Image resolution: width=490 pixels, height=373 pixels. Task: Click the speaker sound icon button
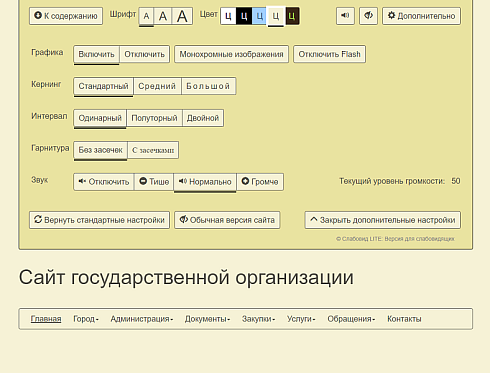[x=345, y=16]
